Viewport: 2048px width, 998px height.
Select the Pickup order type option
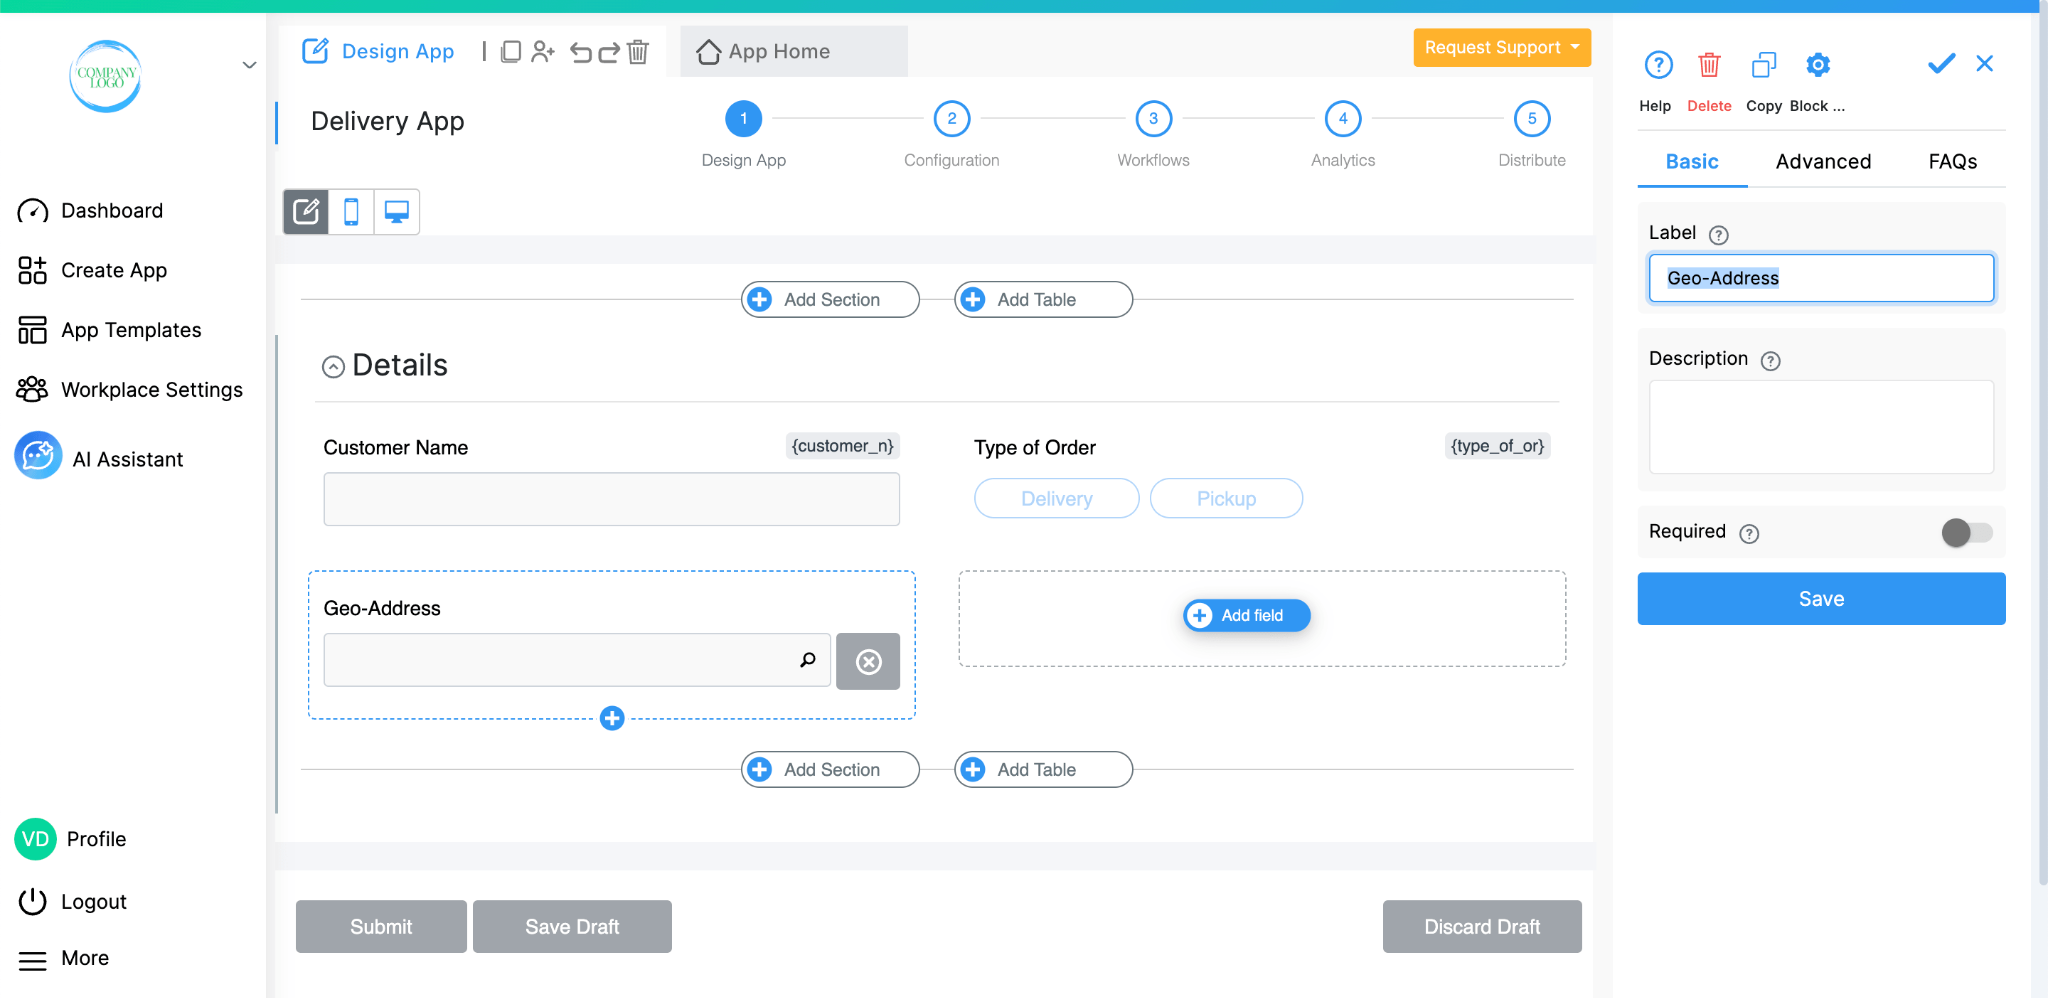pos(1226,498)
